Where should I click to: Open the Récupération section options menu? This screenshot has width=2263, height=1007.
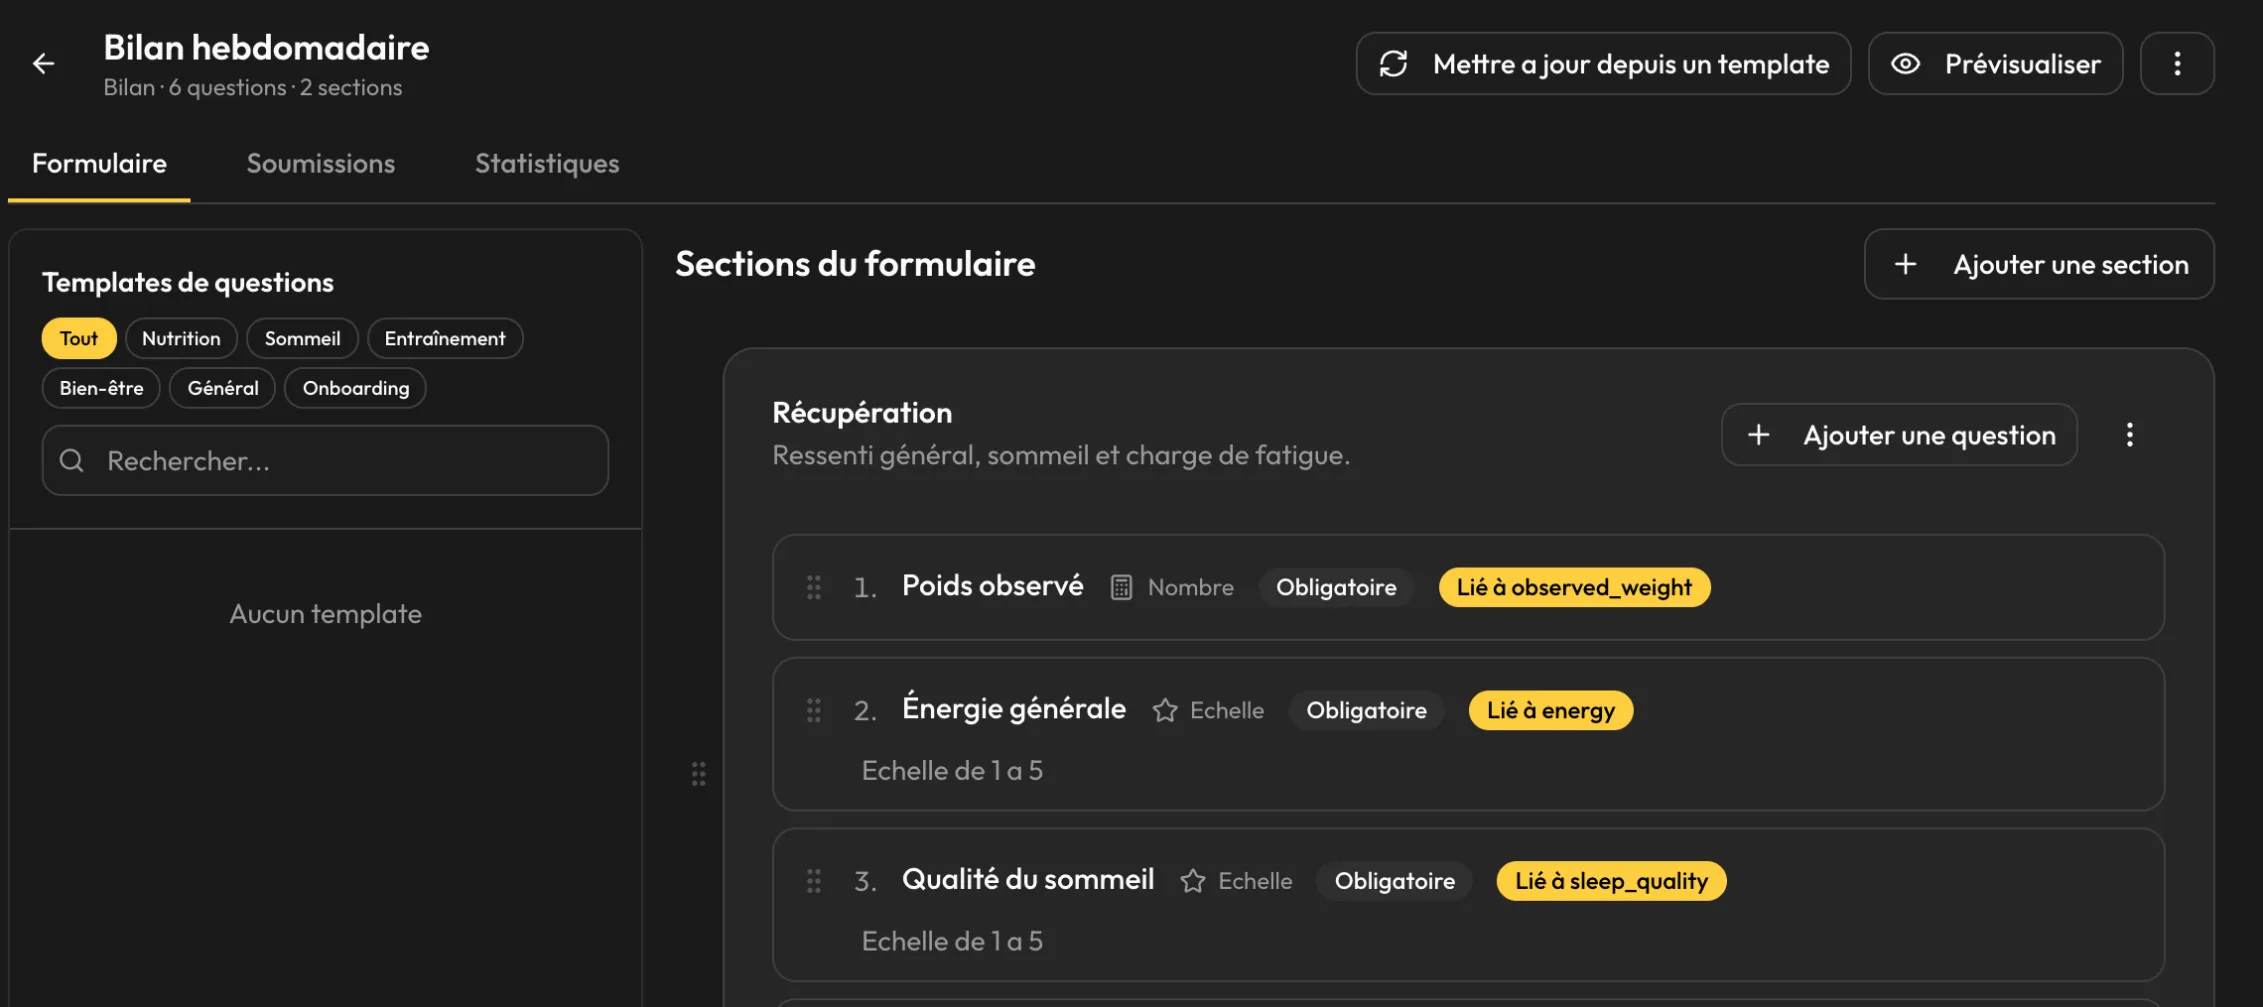click(x=2129, y=435)
